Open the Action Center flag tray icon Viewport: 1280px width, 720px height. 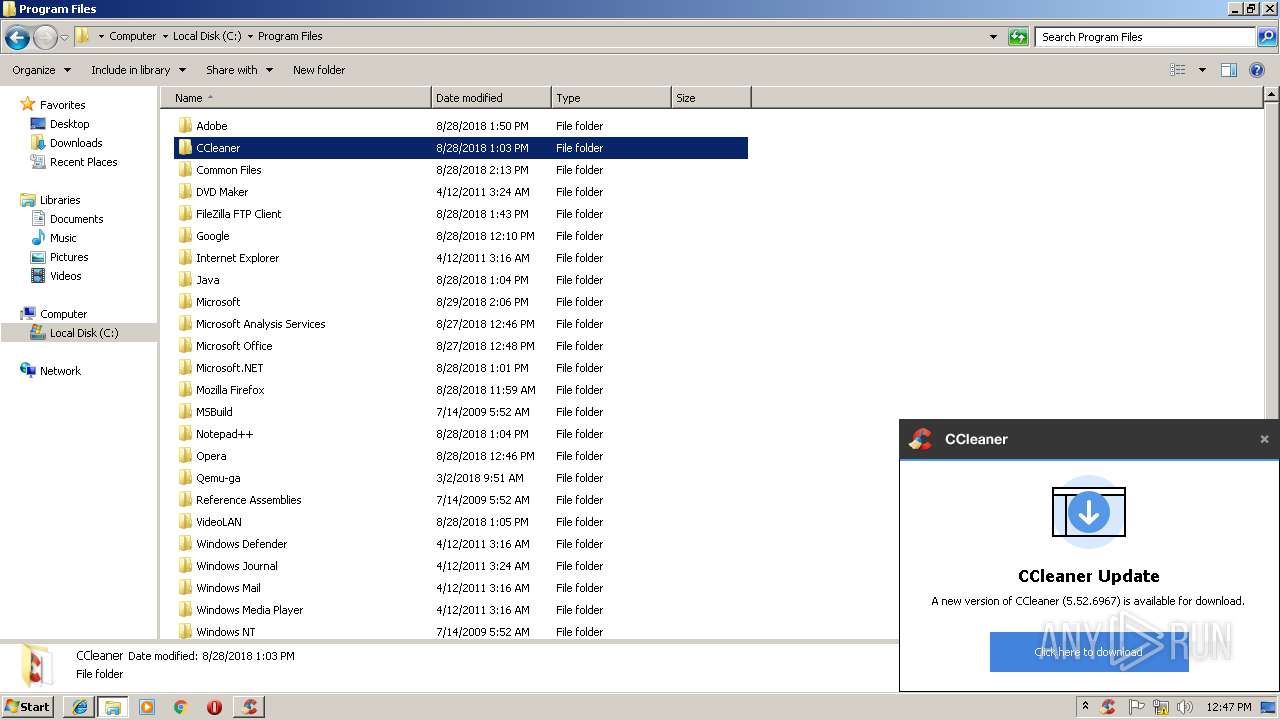click(1136, 707)
